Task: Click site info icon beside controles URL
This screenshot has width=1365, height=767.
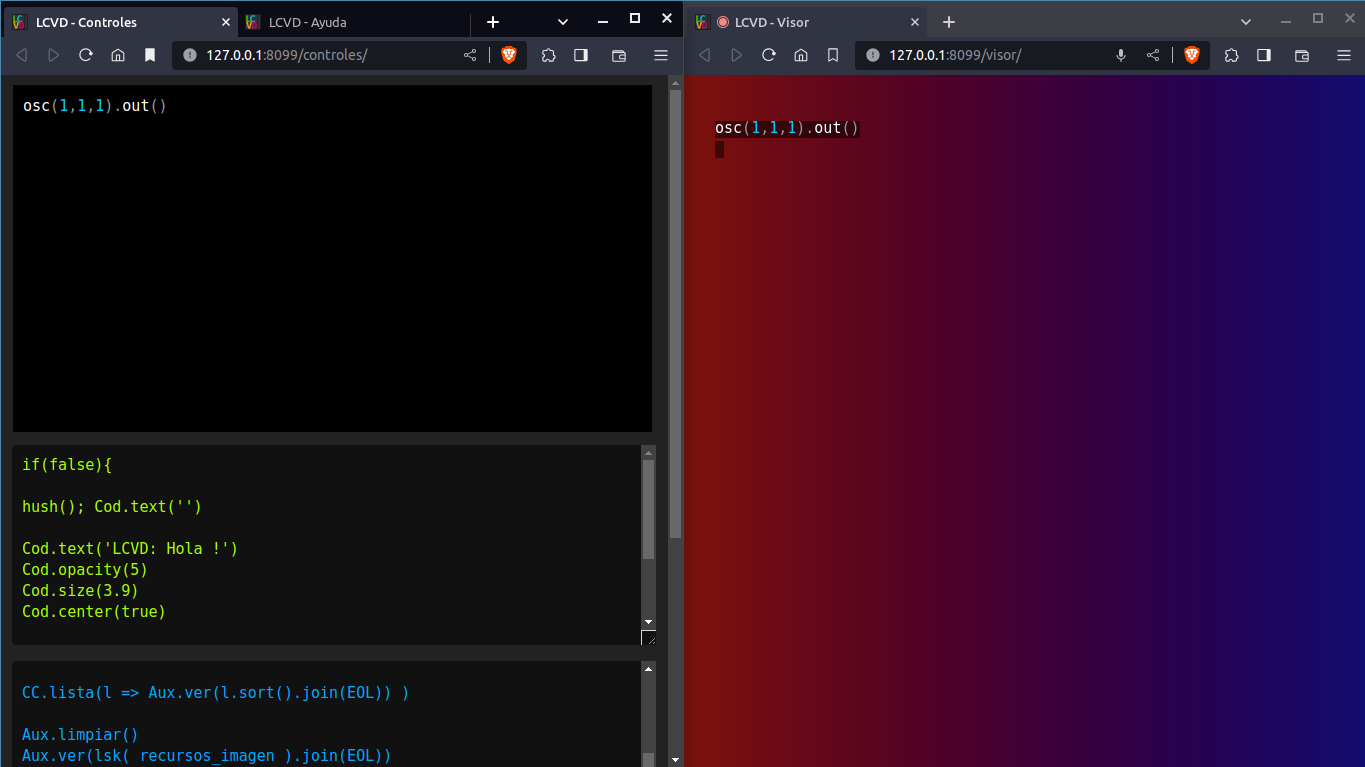Action: 190,55
